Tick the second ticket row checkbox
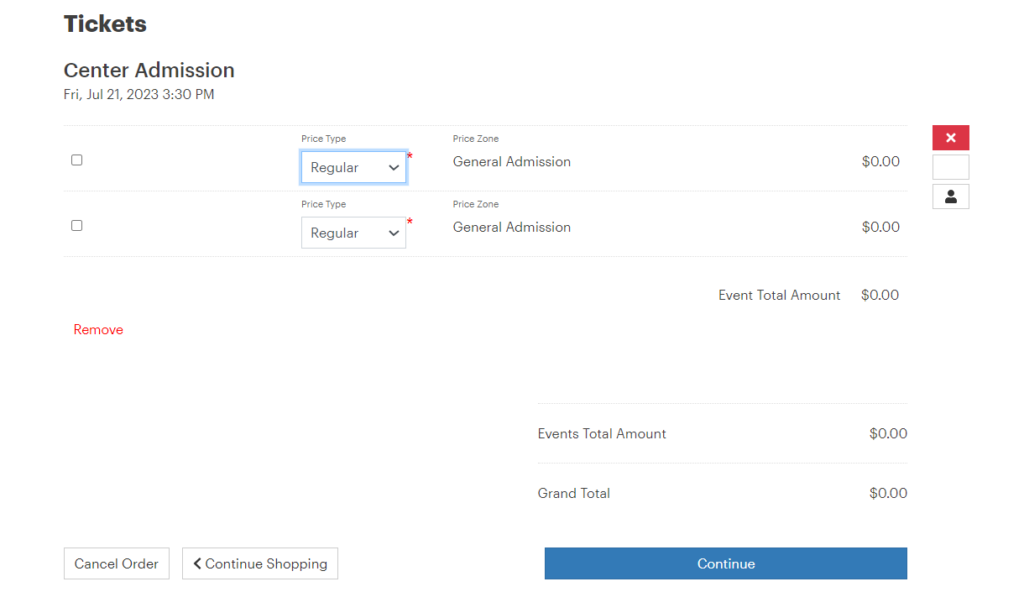 pos(77,226)
